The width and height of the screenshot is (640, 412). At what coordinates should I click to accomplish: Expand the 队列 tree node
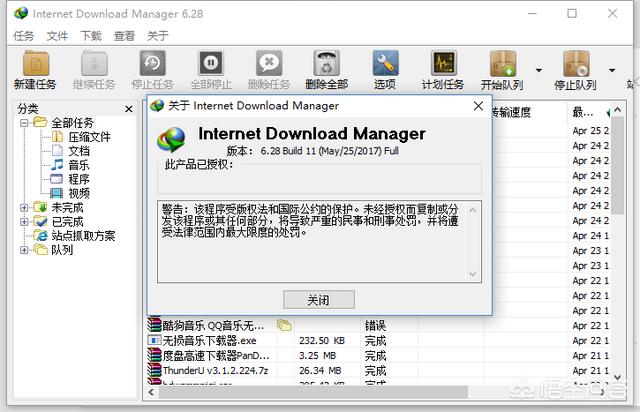pyautogui.click(x=24, y=250)
